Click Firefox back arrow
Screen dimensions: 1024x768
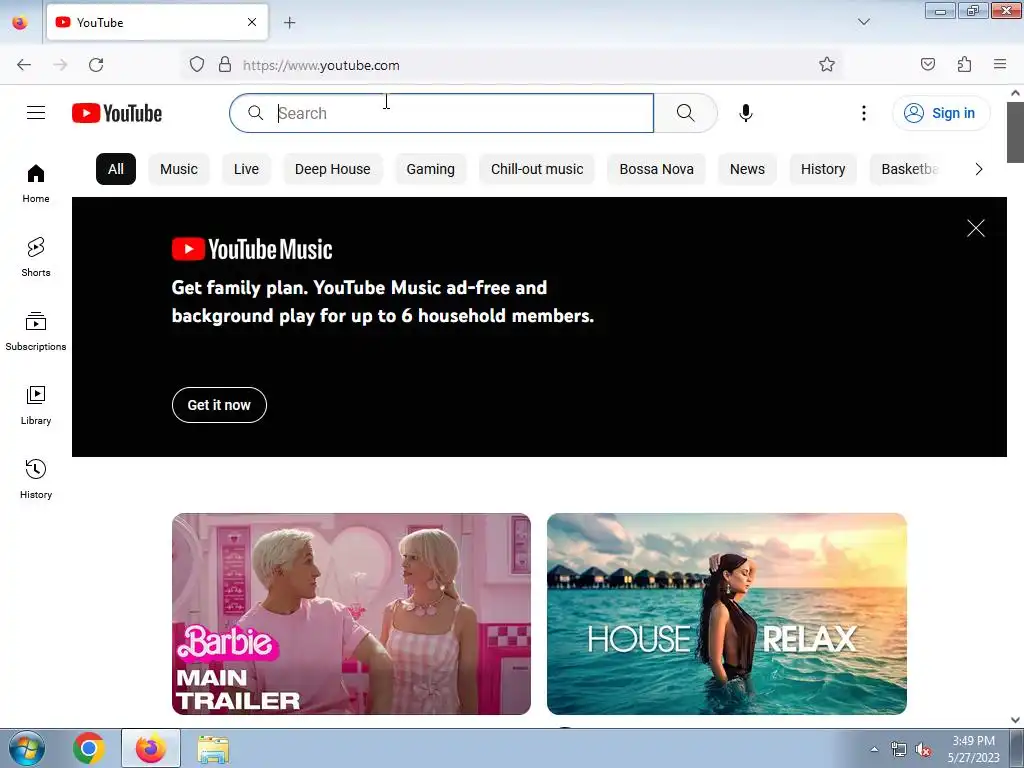tap(24, 65)
